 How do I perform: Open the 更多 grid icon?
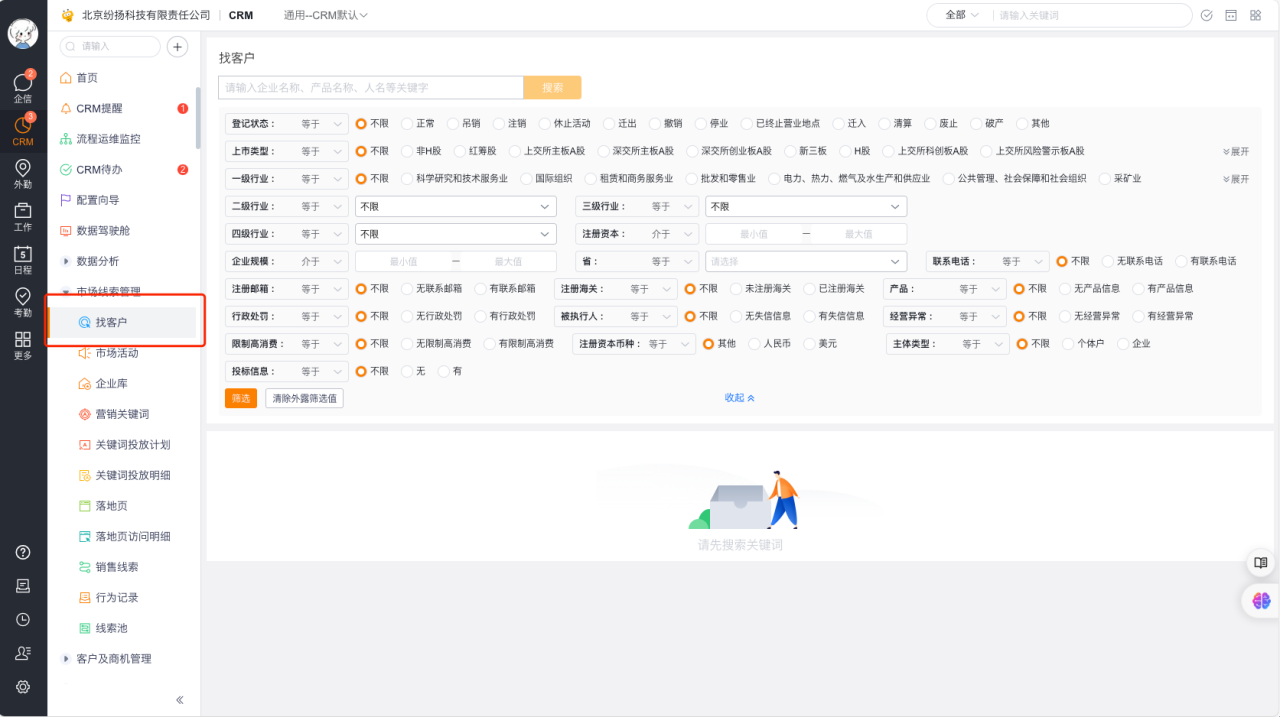(x=22, y=345)
